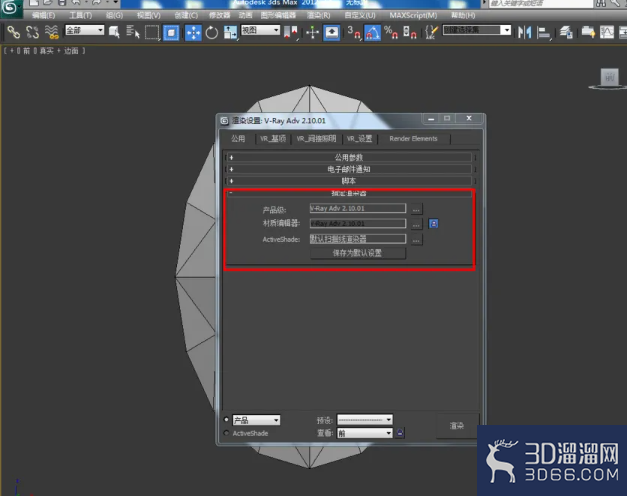This screenshot has width=627, height=496.
Task: Open the 视图 reference coordinate dropdown
Action: tap(260, 30)
